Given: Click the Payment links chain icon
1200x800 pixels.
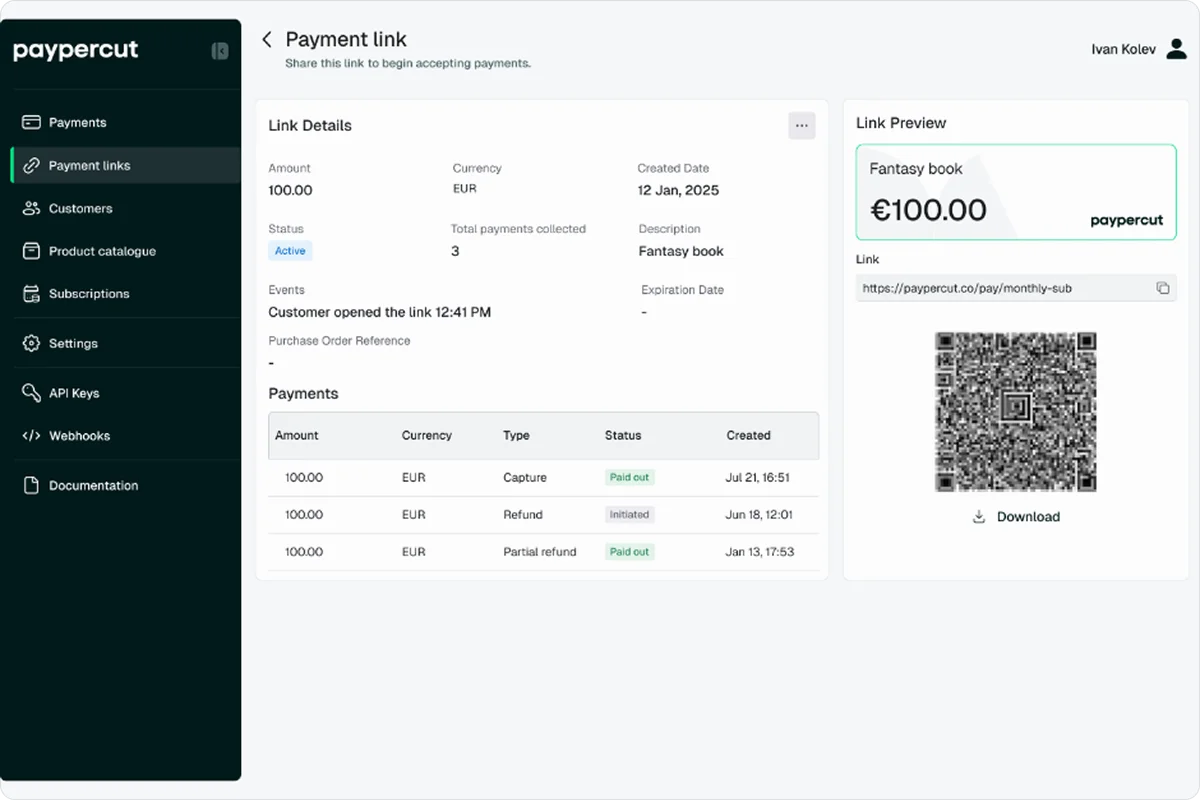Looking at the screenshot, I should point(31,165).
